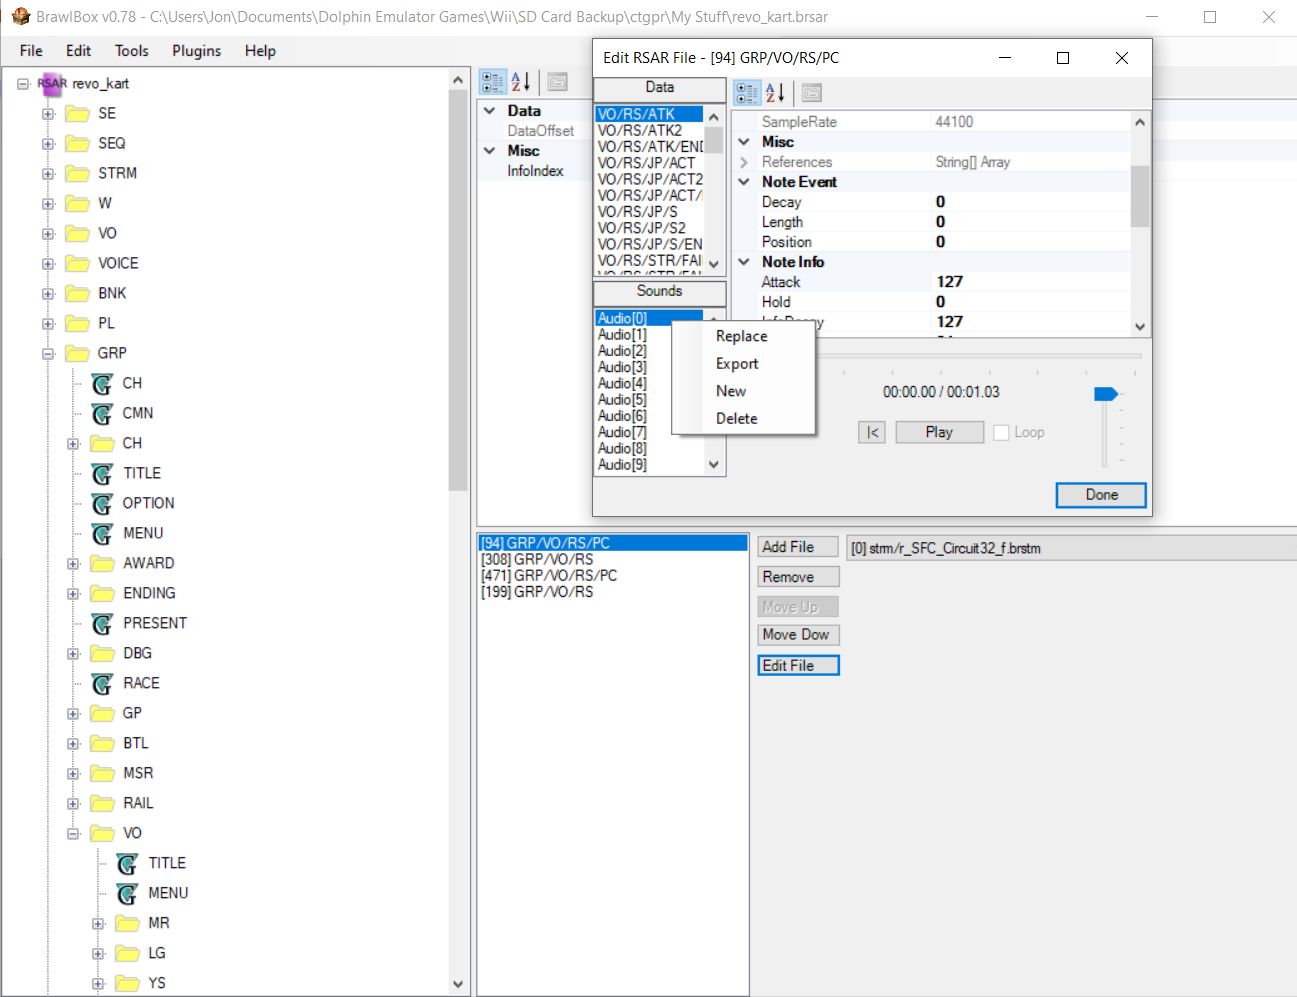Click the Sounds header button in dialog
The width and height of the screenshot is (1297, 997).
click(659, 292)
